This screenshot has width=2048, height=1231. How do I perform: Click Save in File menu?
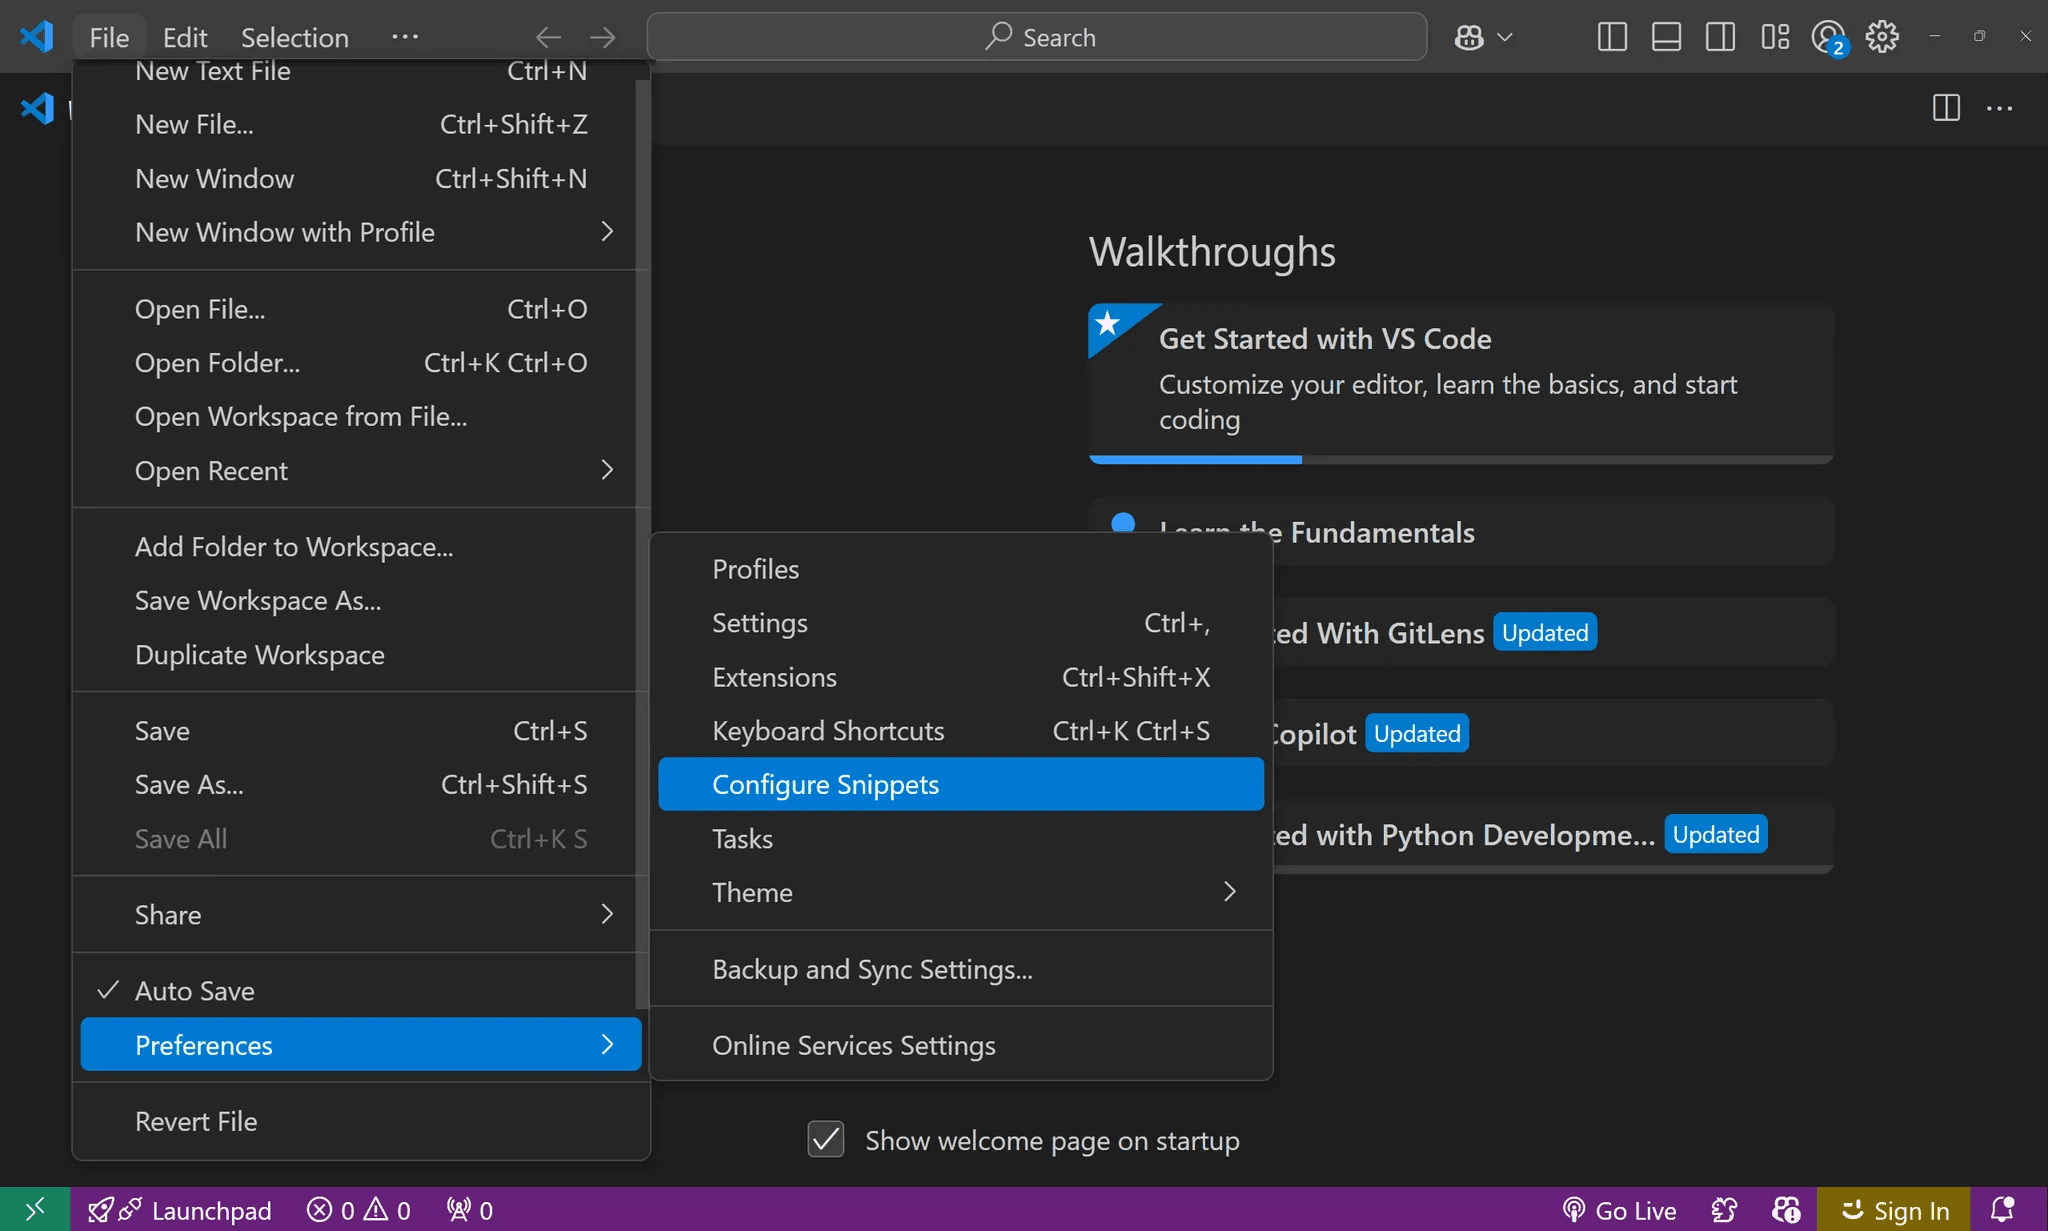pyautogui.click(x=357, y=730)
